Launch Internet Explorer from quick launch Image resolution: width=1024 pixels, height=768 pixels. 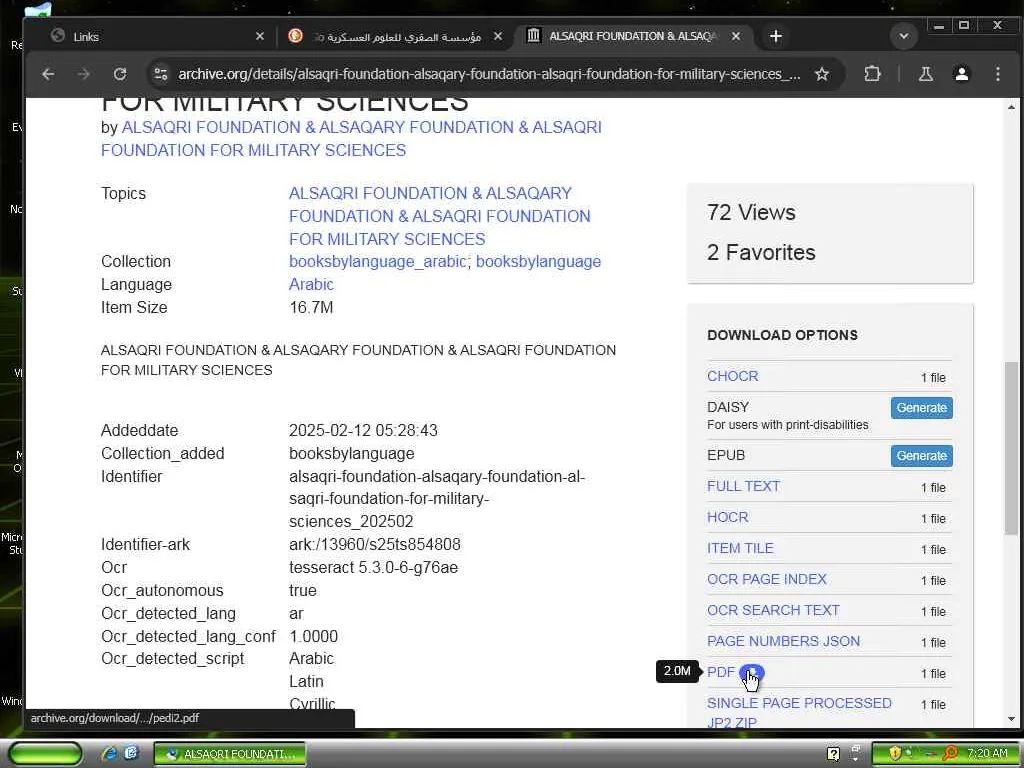109,754
